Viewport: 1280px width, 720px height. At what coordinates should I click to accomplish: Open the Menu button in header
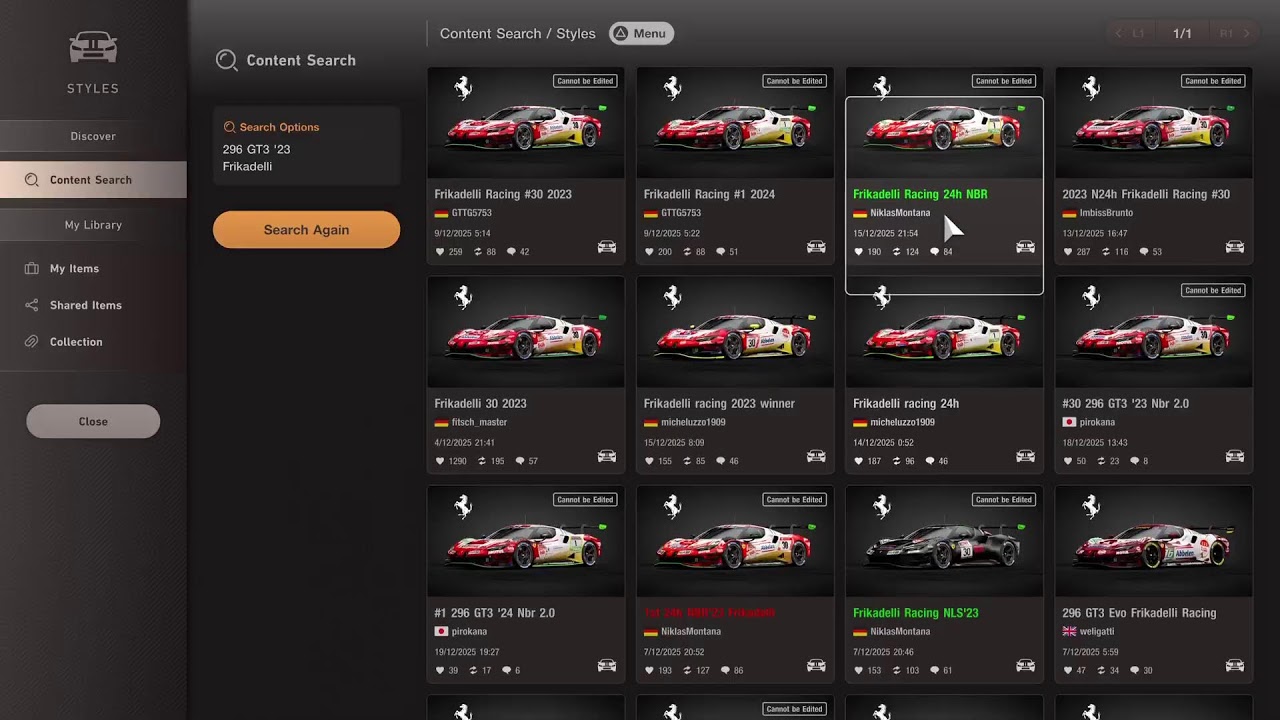(641, 33)
